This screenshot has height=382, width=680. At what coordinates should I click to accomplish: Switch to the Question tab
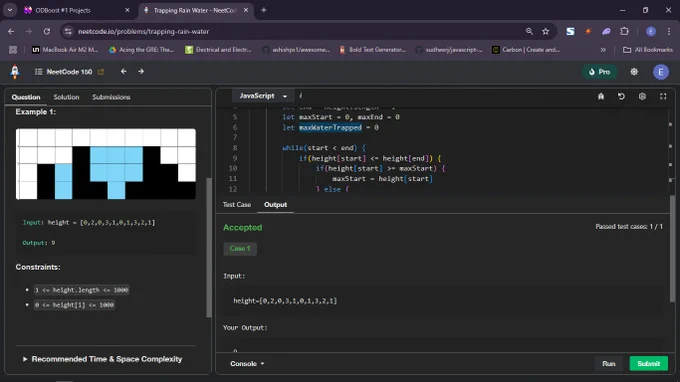[x=26, y=97]
